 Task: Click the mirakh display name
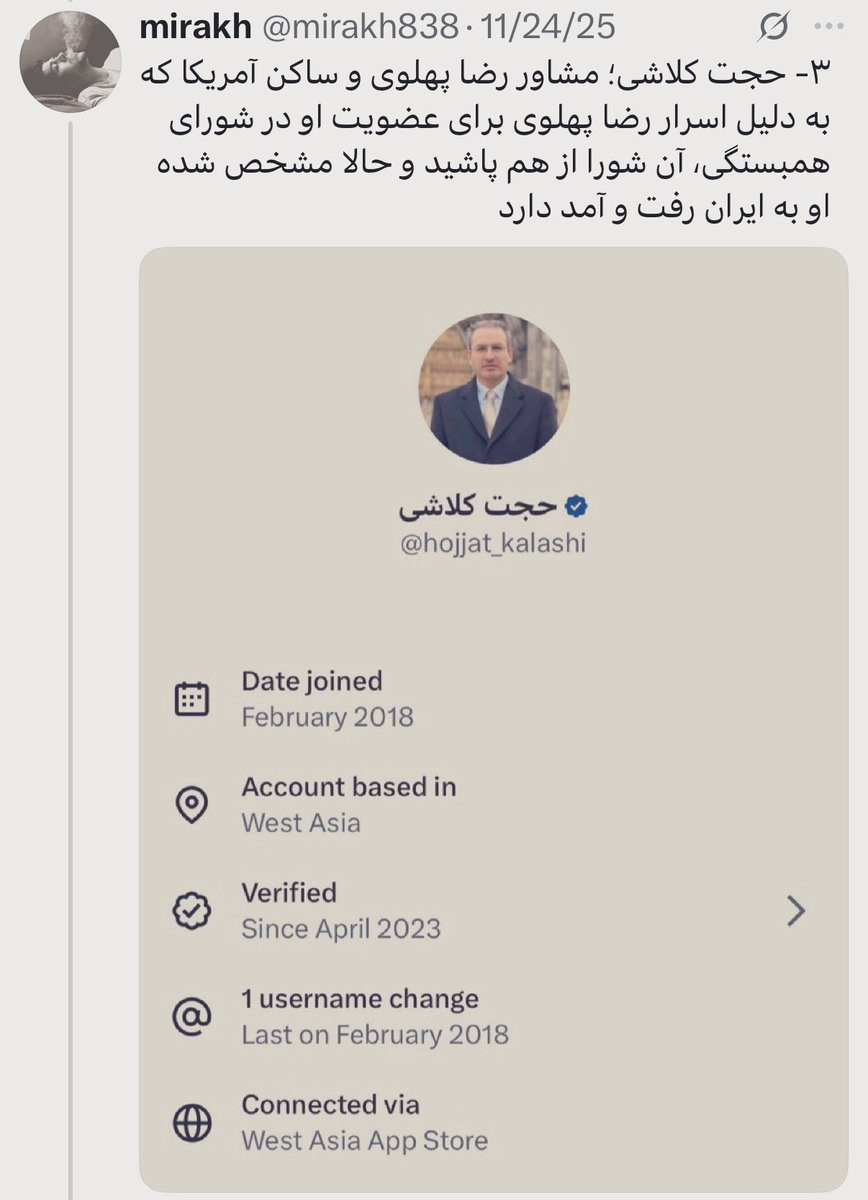tap(194, 27)
